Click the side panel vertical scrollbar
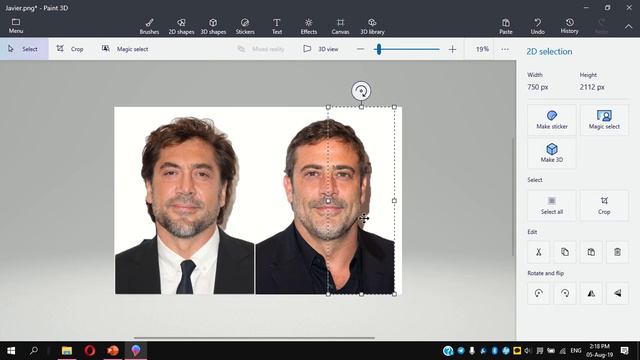 (x=513, y=197)
